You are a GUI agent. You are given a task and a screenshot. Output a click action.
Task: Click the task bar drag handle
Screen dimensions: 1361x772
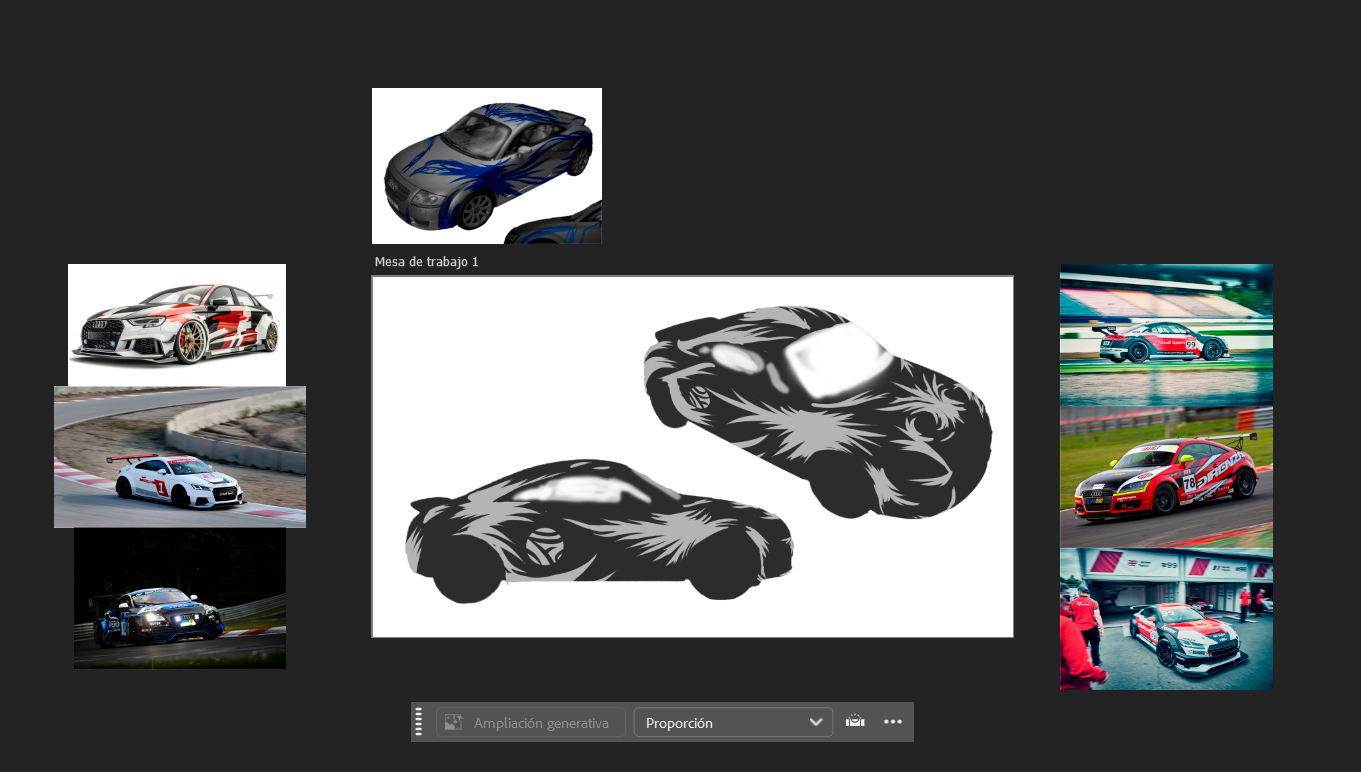tap(419, 722)
